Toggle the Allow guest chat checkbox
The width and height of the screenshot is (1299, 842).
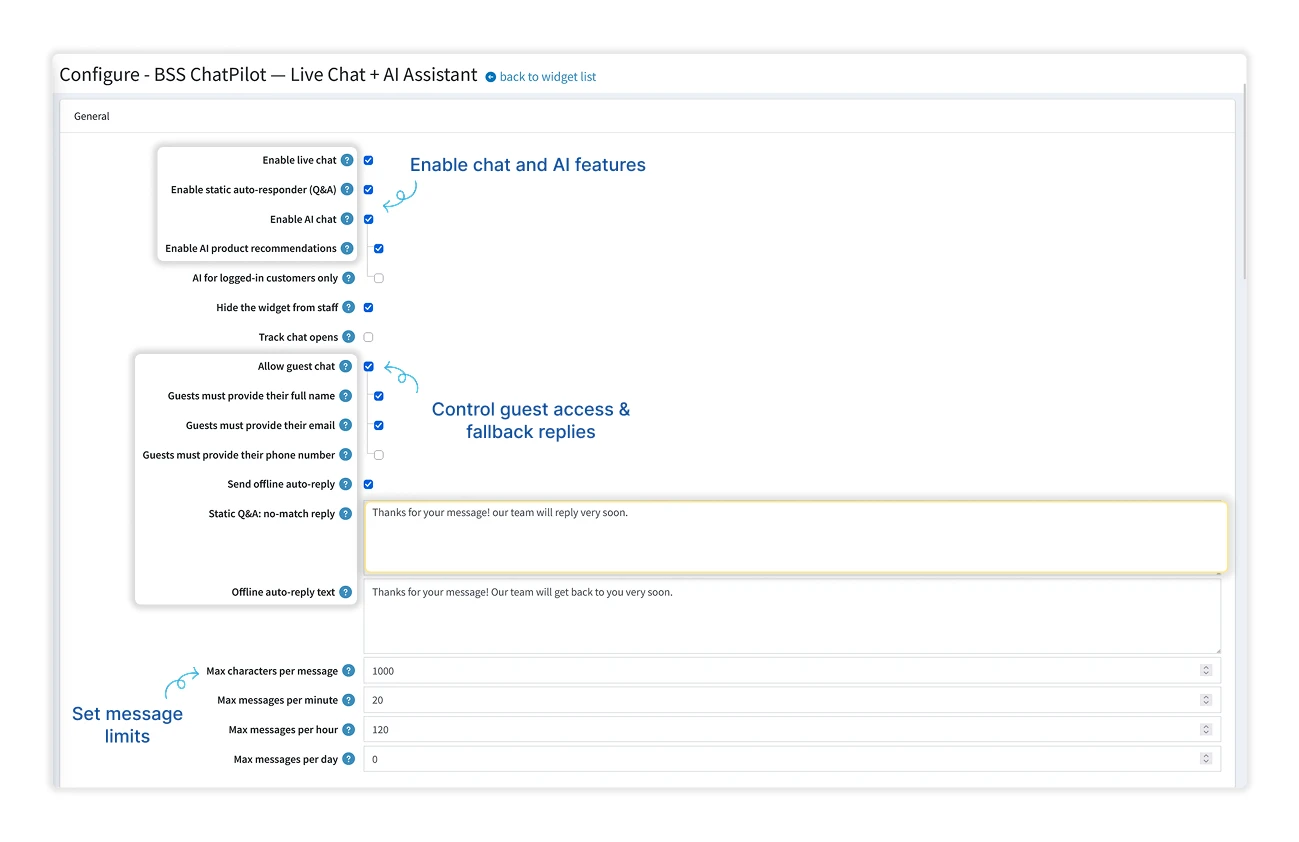coord(369,366)
